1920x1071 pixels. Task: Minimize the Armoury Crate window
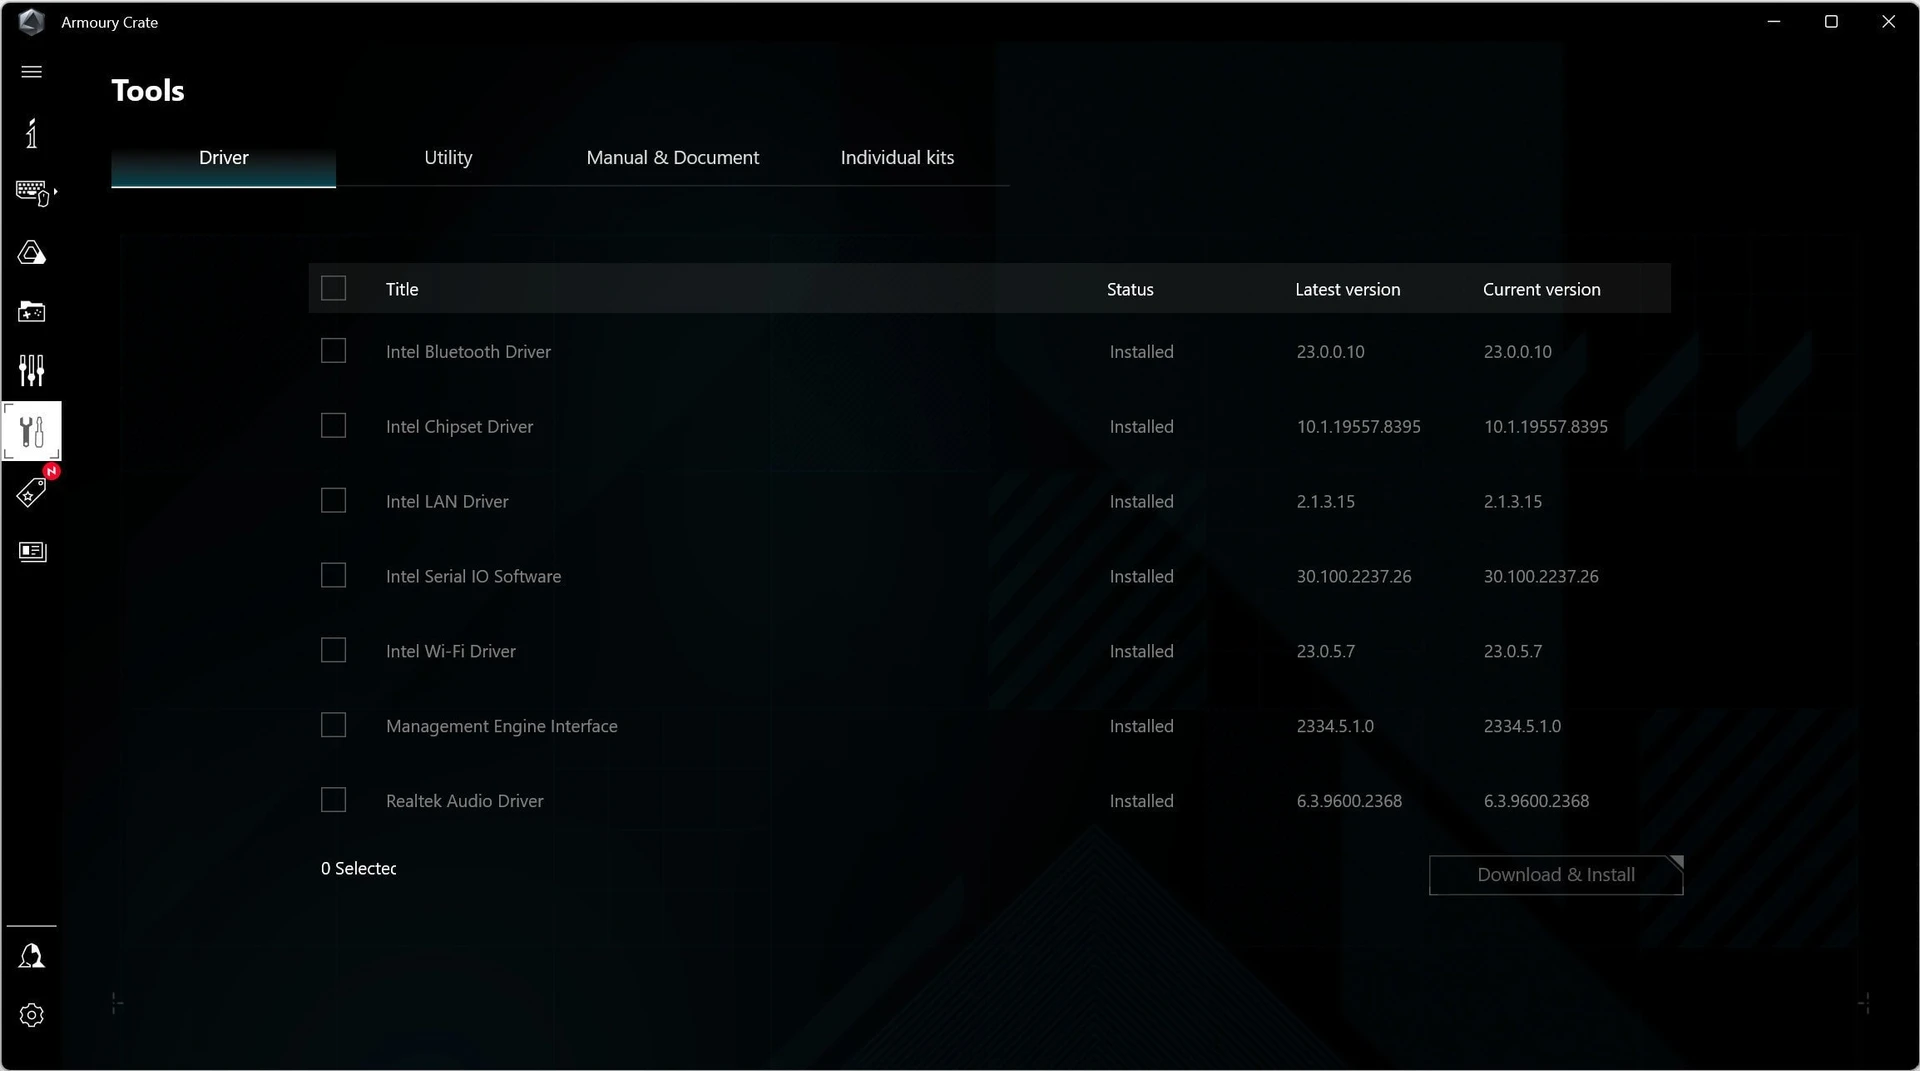pyautogui.click(x=1774, y=21)
